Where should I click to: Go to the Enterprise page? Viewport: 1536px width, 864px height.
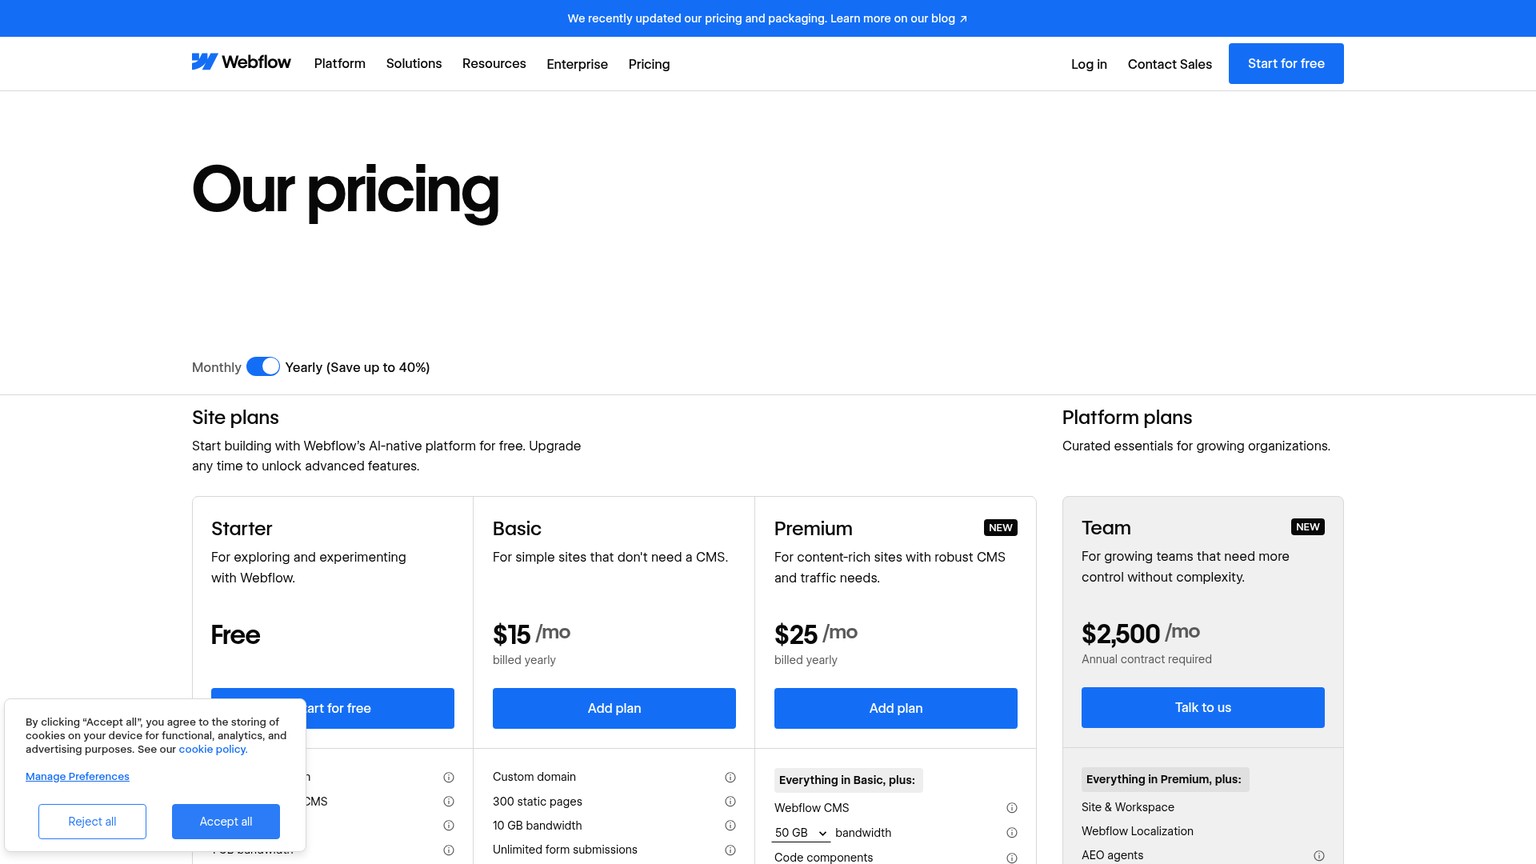pyautogui.click(x=577, y=64)
